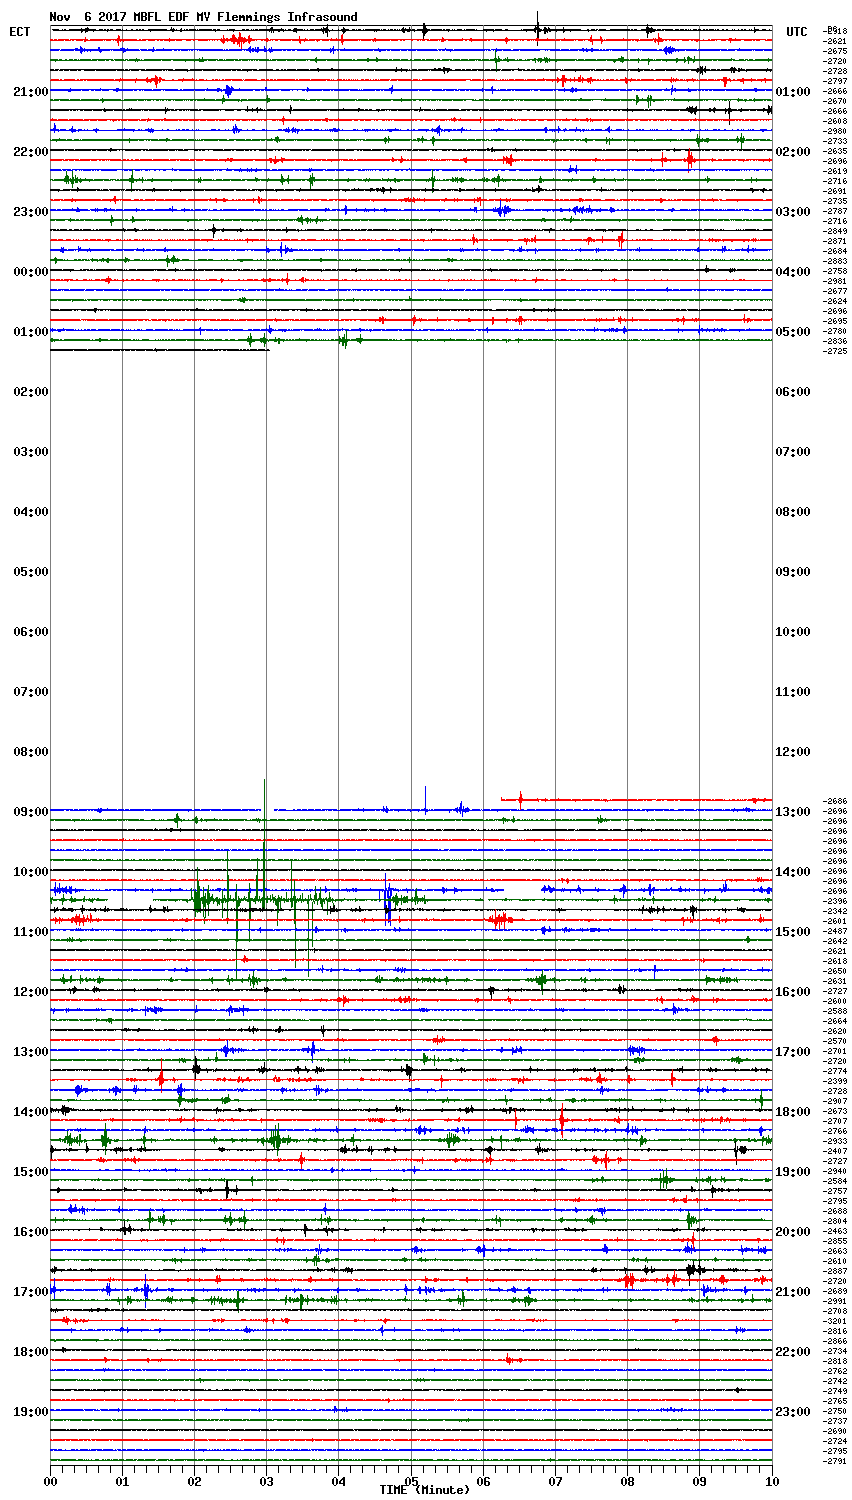Select the 20:00 label on the UTC axis
This screenshot has height=1500, width=852.
[793, 1232]
